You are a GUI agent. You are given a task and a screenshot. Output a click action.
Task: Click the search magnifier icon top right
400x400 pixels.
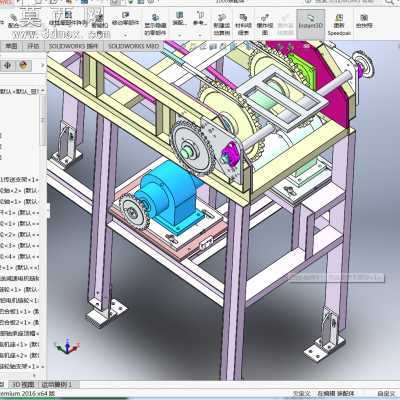389,2
